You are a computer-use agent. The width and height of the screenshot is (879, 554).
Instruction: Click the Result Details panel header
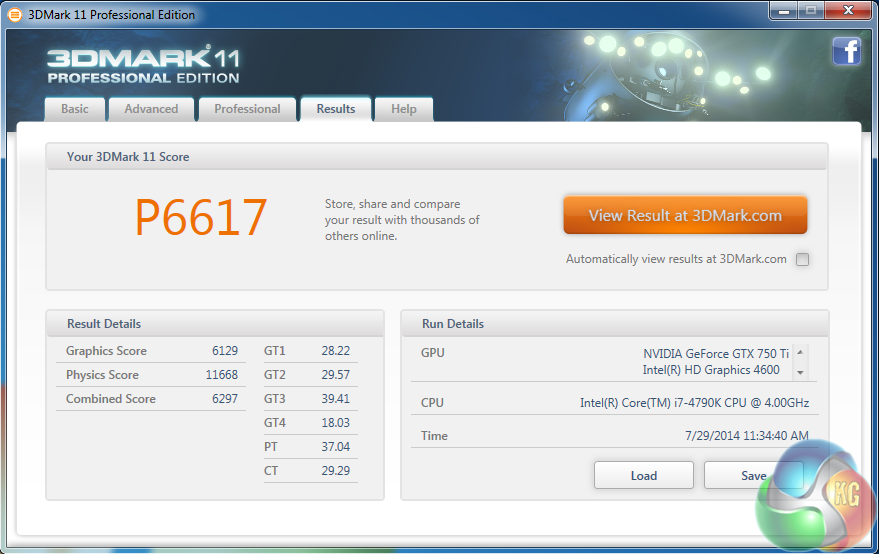(x=215, y=324)
